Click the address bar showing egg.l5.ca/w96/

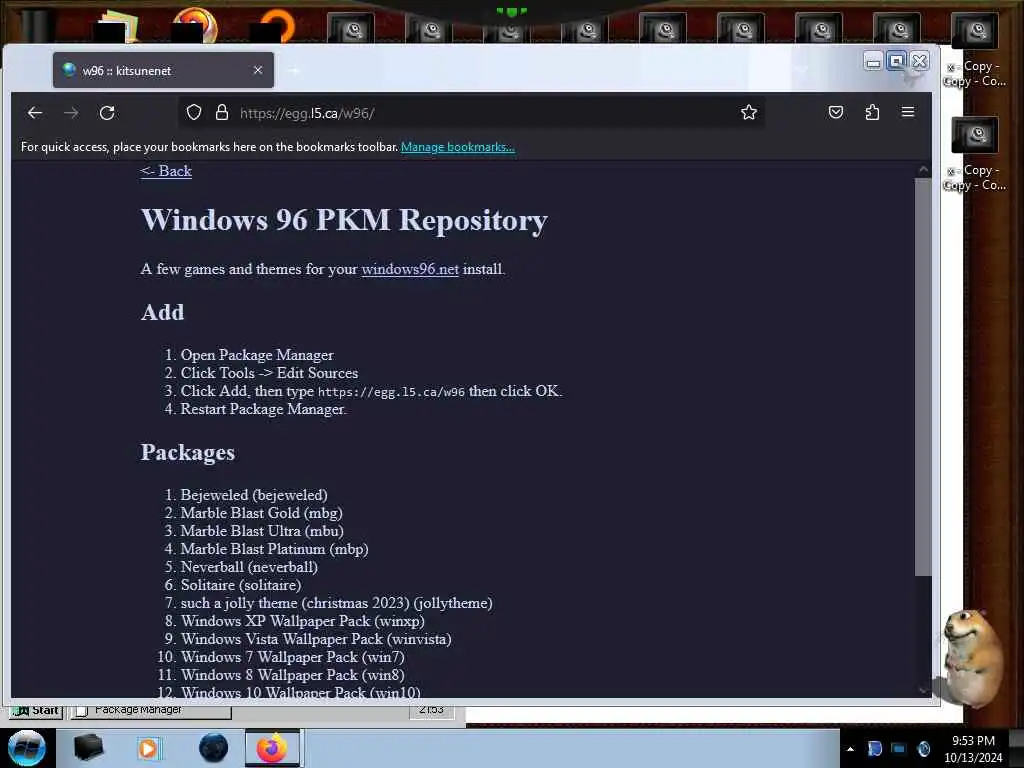(470, 113)
